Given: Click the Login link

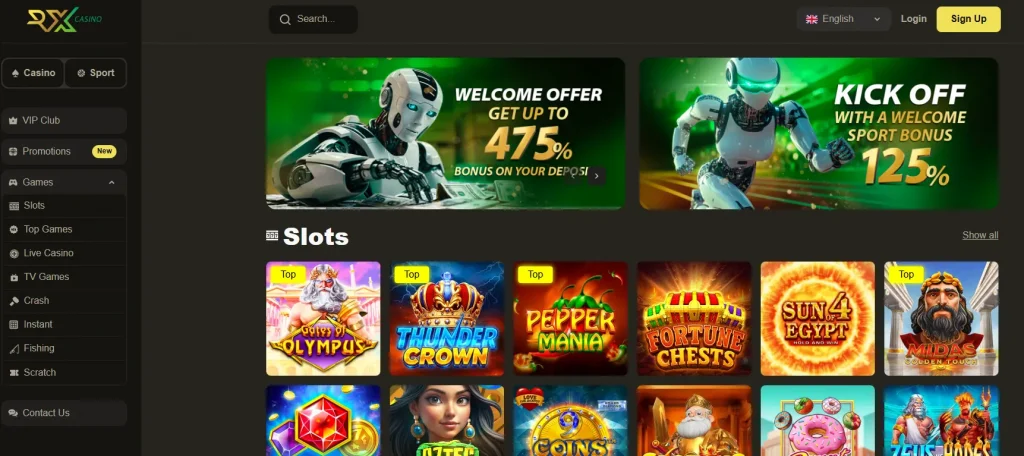Looking at the screenshot, I should point(914,19).
